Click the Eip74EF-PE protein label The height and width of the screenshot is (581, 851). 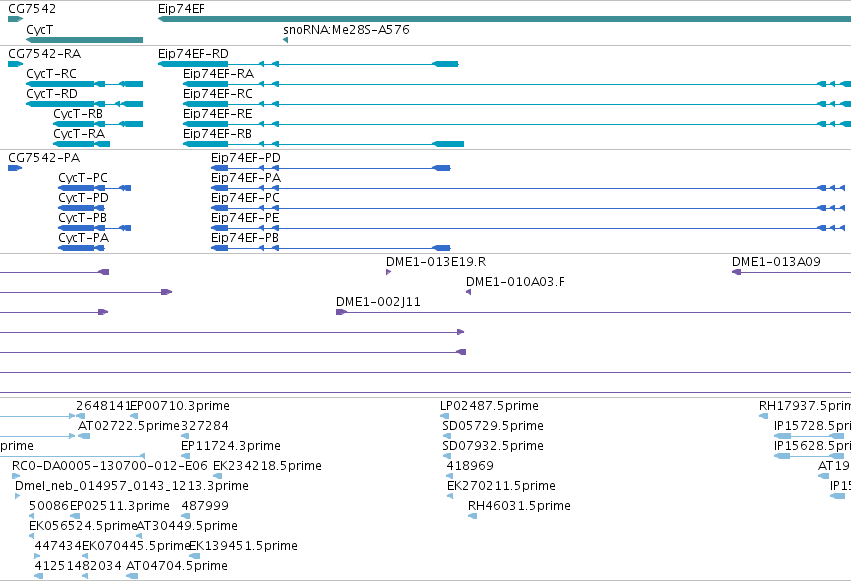click(x=245, y=218)
